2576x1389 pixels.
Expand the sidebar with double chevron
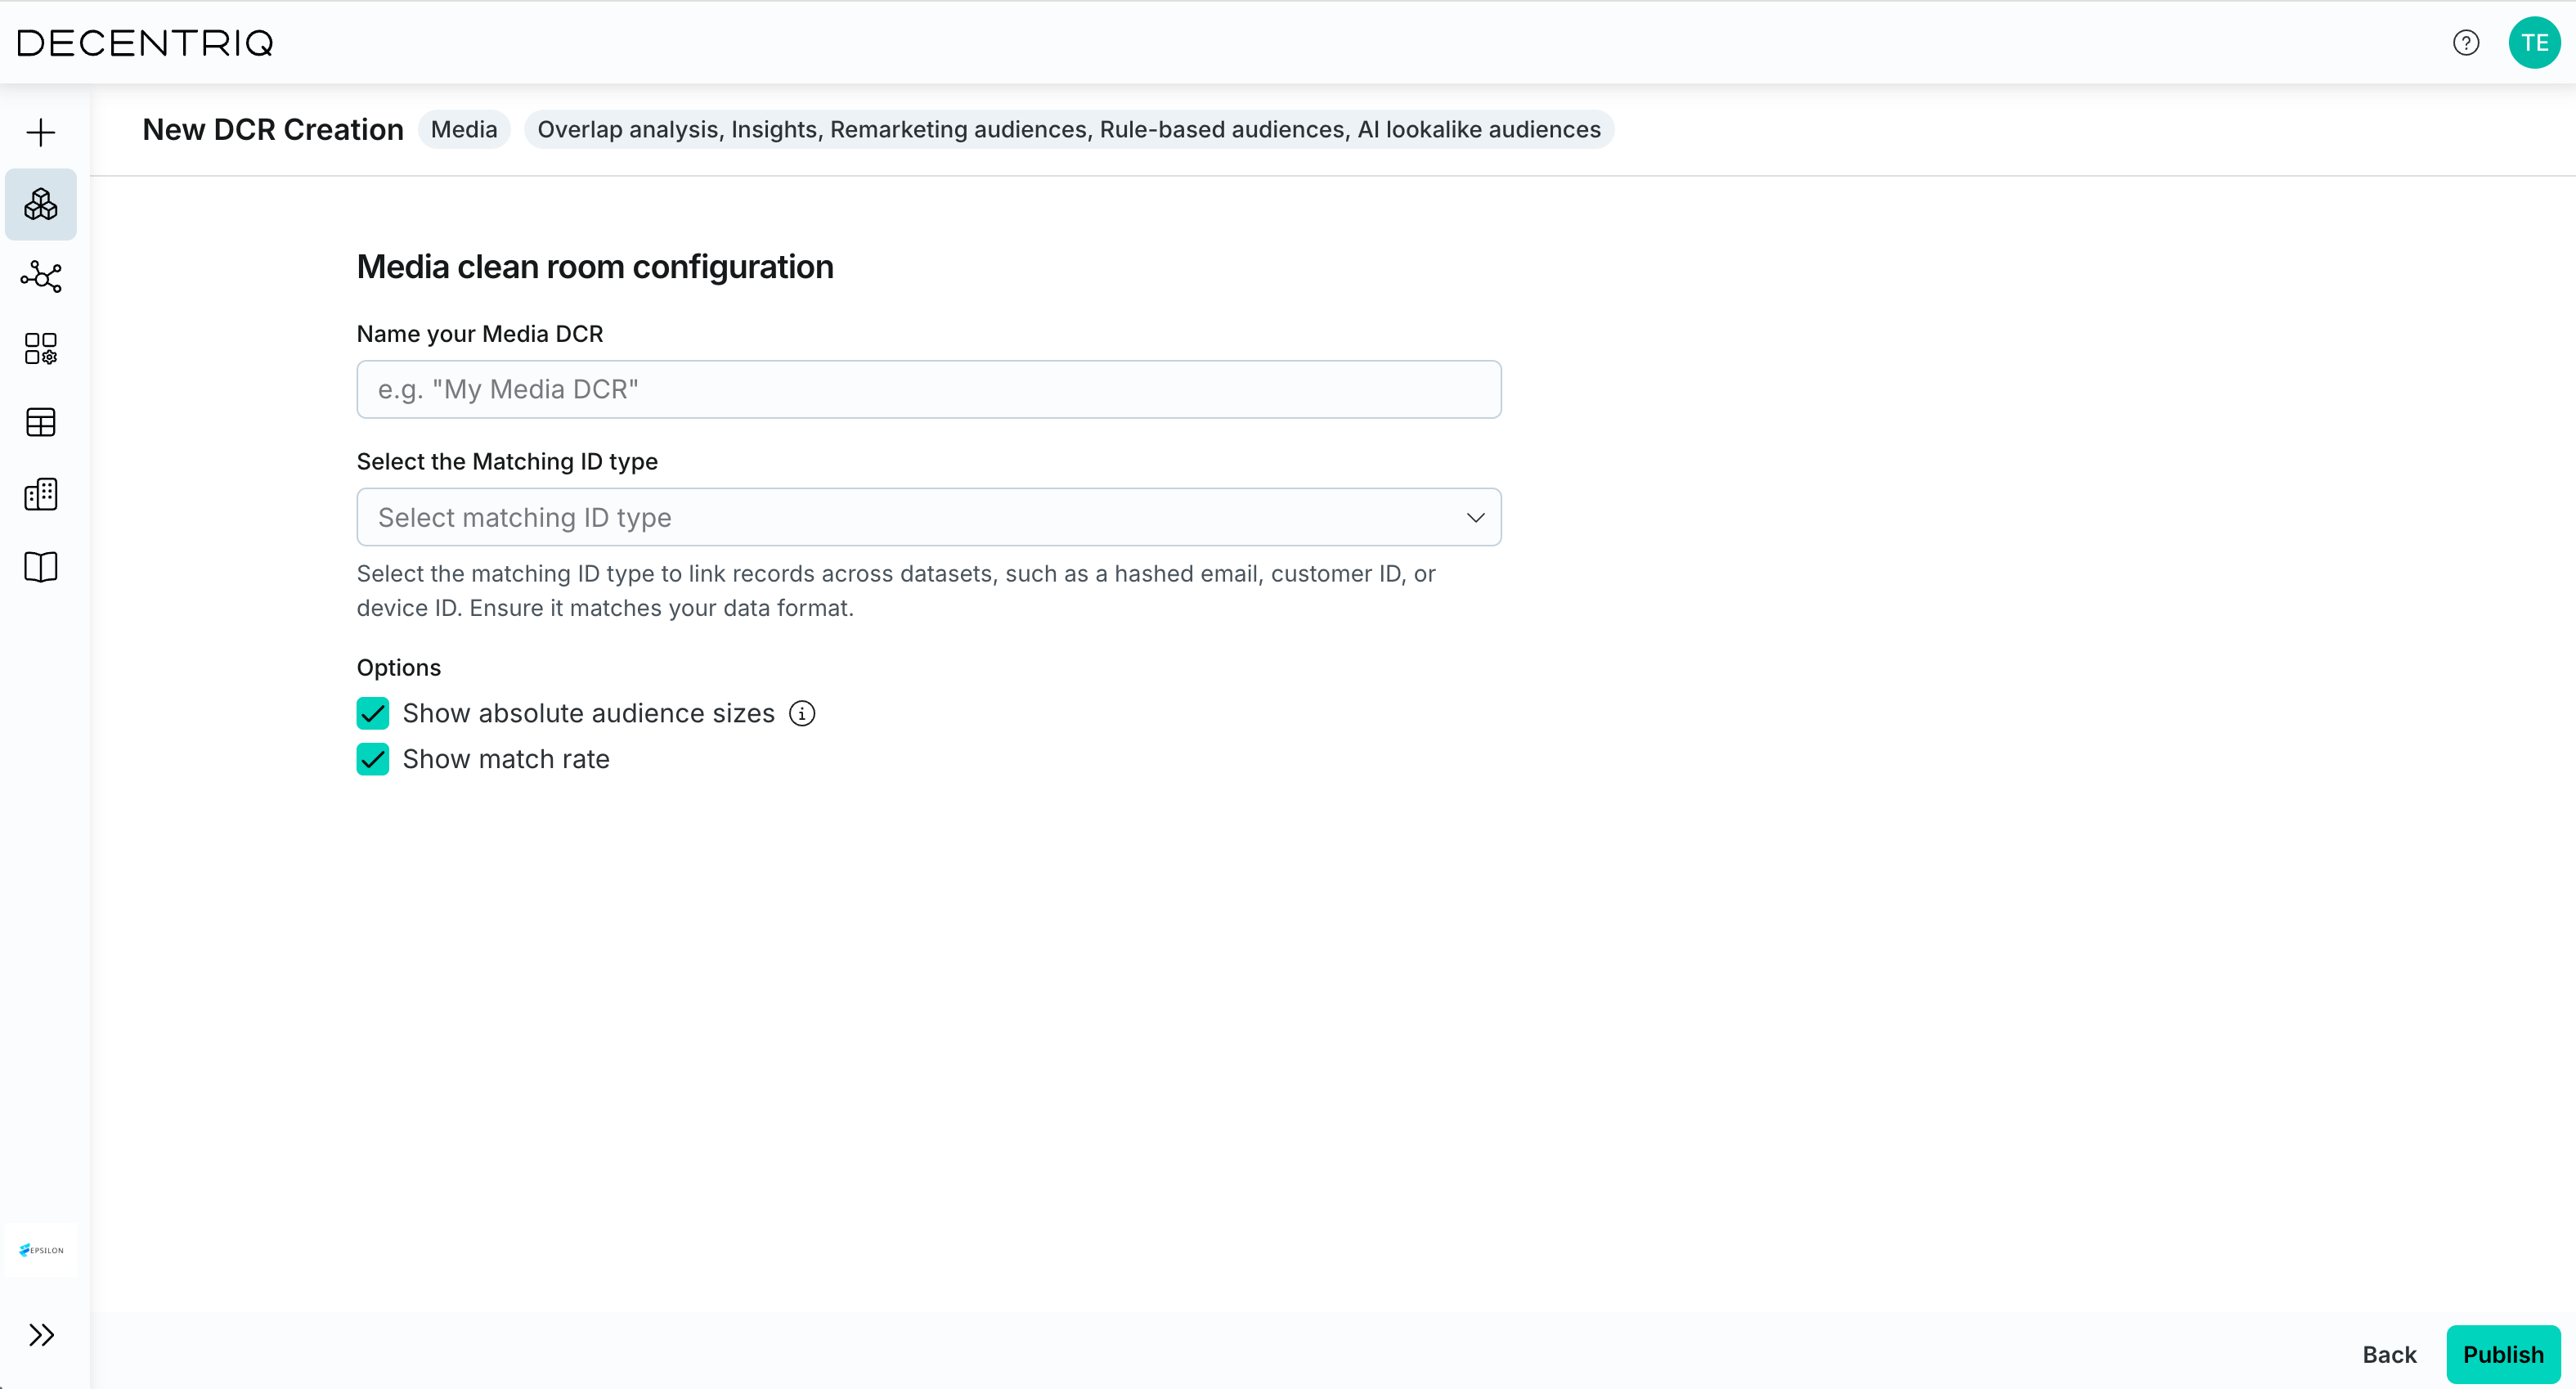[x=41, y=1335]
